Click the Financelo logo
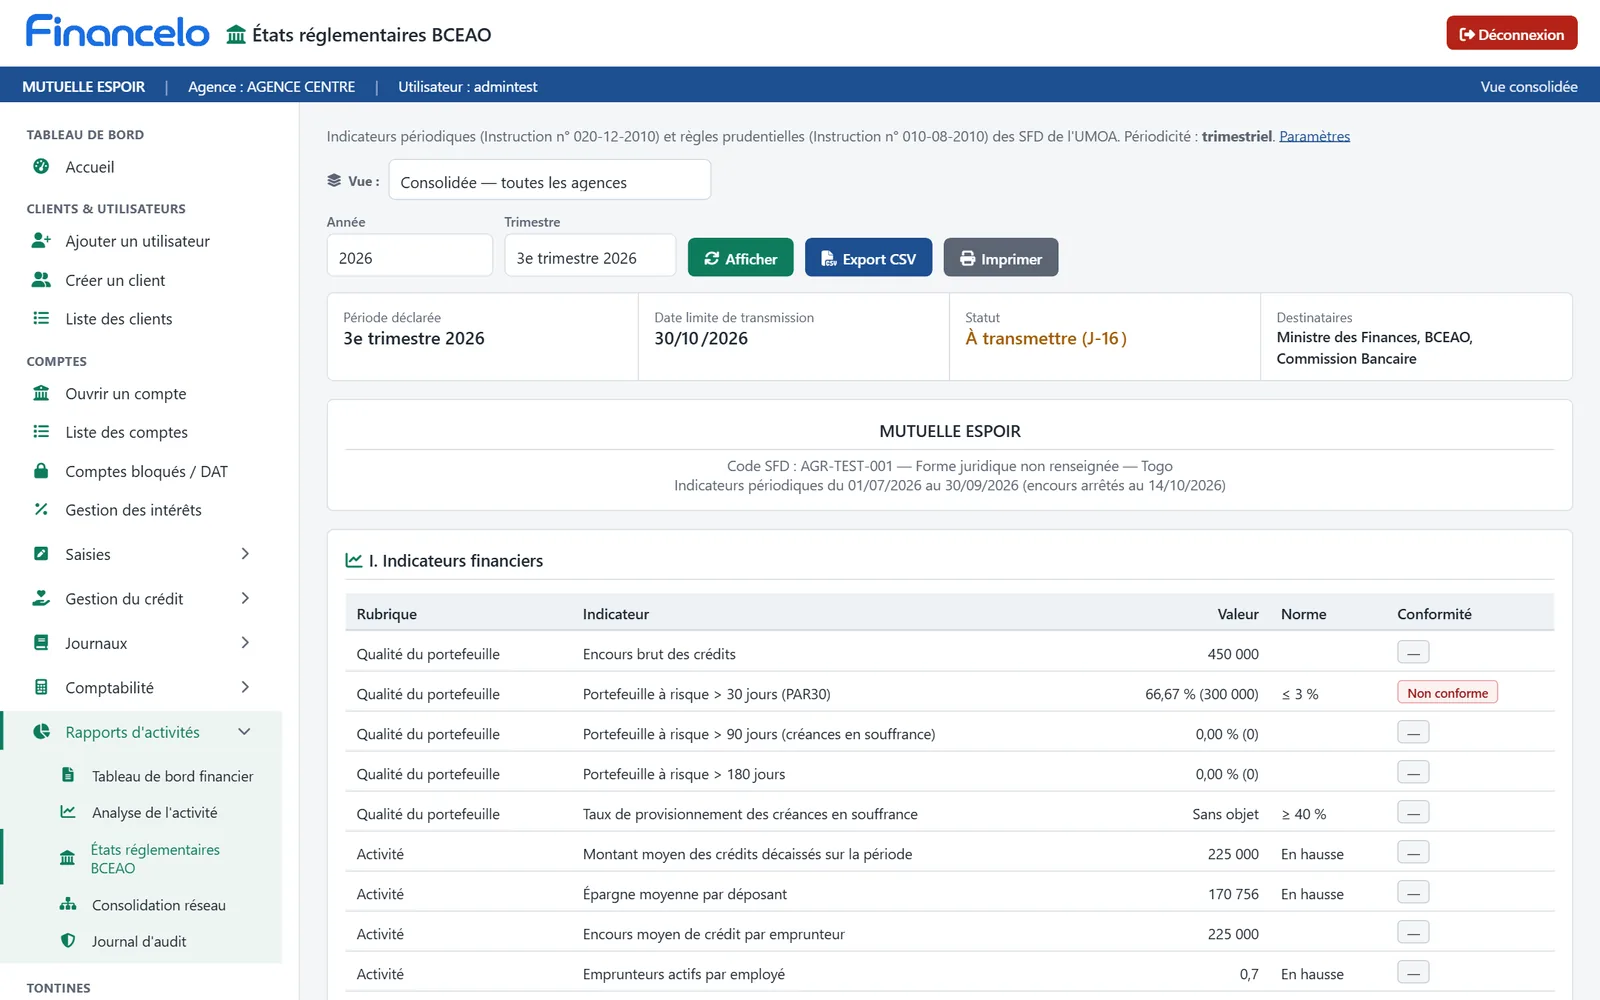1600x1000 pixels. point(118,32)
